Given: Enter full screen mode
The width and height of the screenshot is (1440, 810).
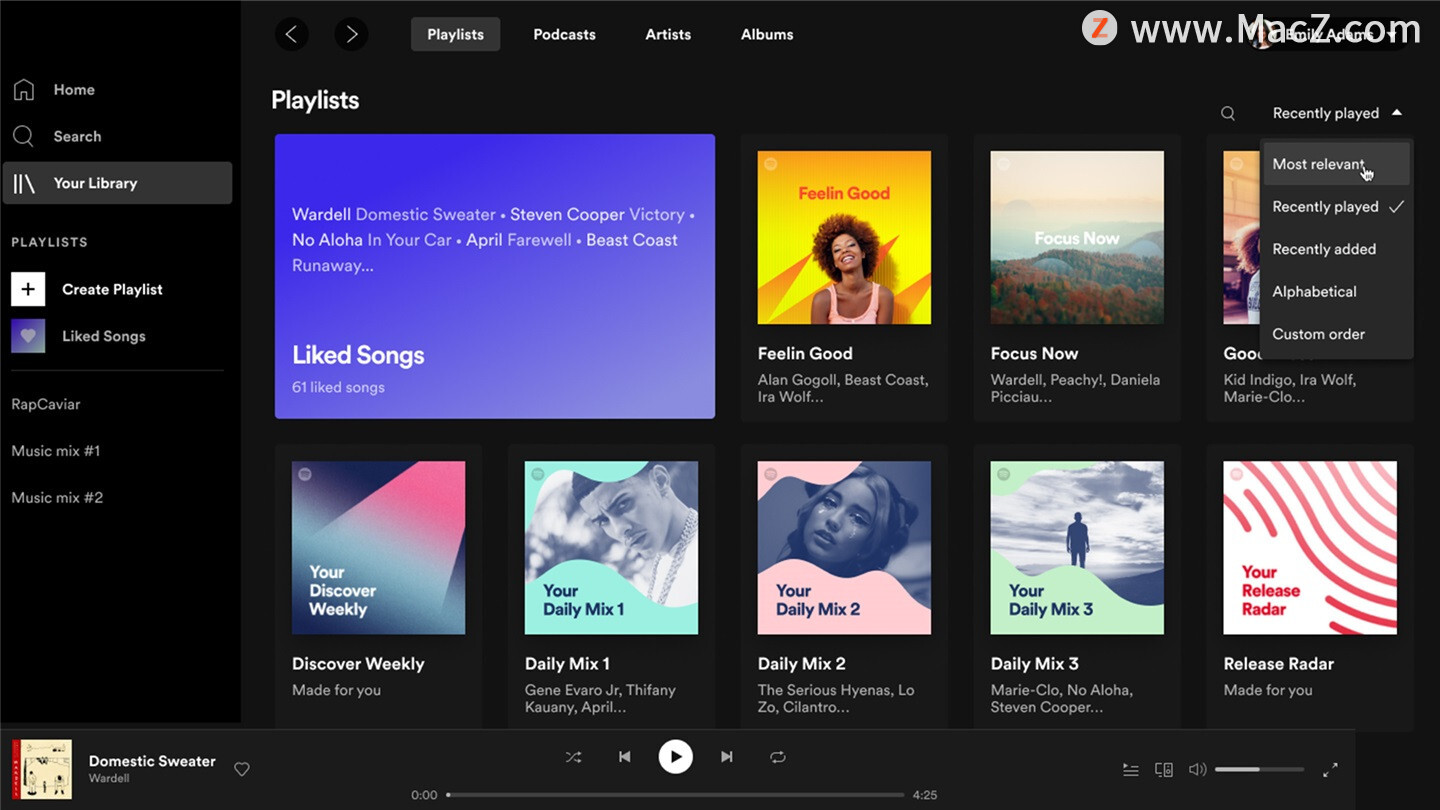Looking at the screenshot, I should [x=1330, y=770].
